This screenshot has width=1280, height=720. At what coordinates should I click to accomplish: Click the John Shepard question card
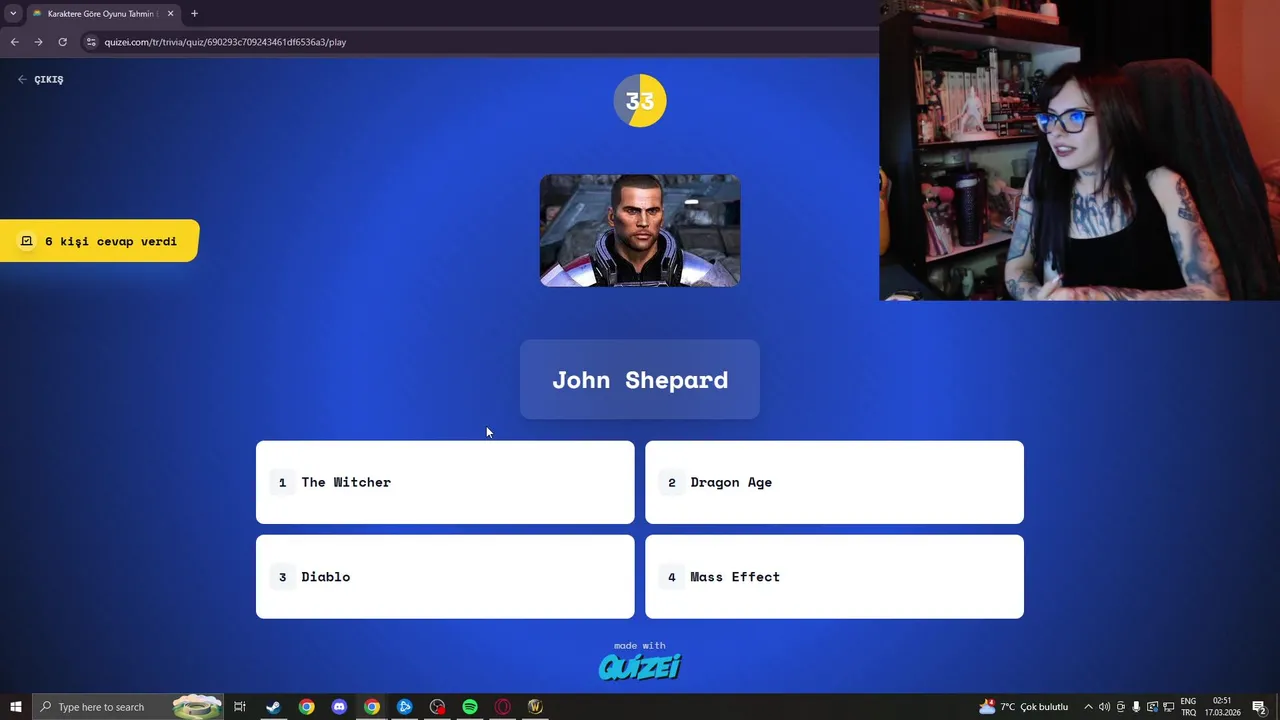[x=640, y=380]
